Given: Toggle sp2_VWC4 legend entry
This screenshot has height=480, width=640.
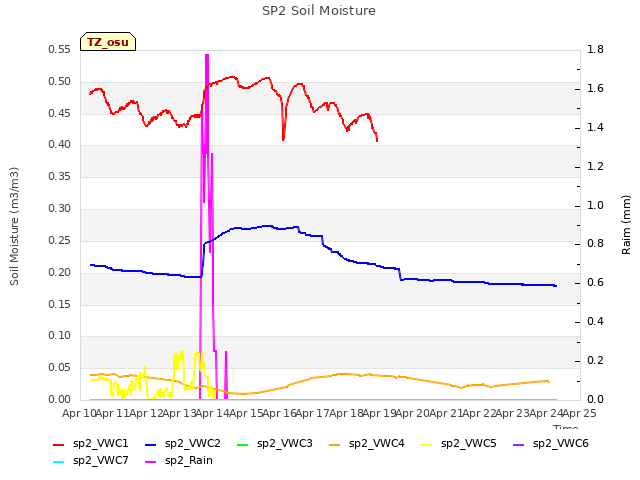Looking at the screenshot, I should pyautogui.click(x=367, y=444).
